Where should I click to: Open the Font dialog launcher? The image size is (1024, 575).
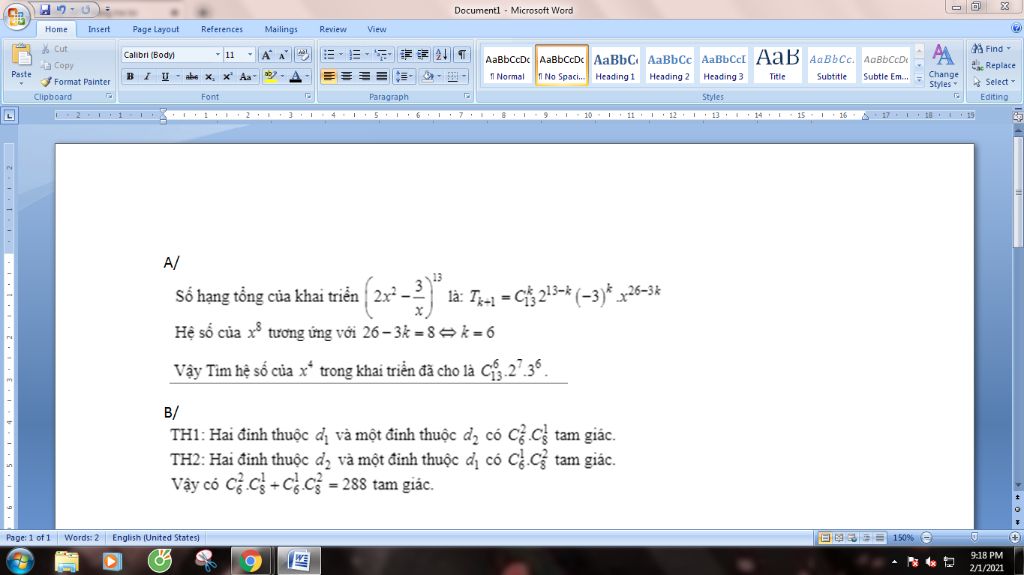(x=308, y=97)
